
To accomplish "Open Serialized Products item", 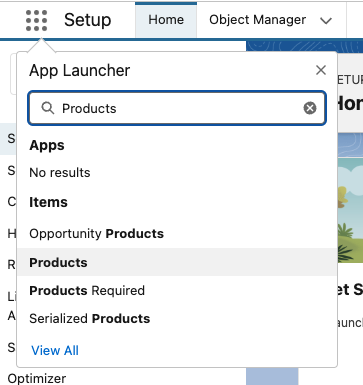I will click(177, 318).
